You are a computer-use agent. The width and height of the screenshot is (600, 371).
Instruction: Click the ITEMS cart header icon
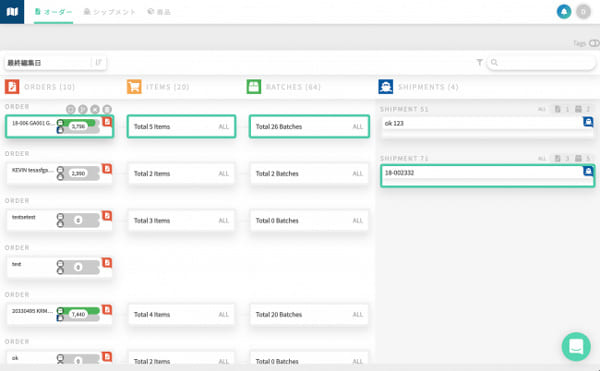(134, 87)
